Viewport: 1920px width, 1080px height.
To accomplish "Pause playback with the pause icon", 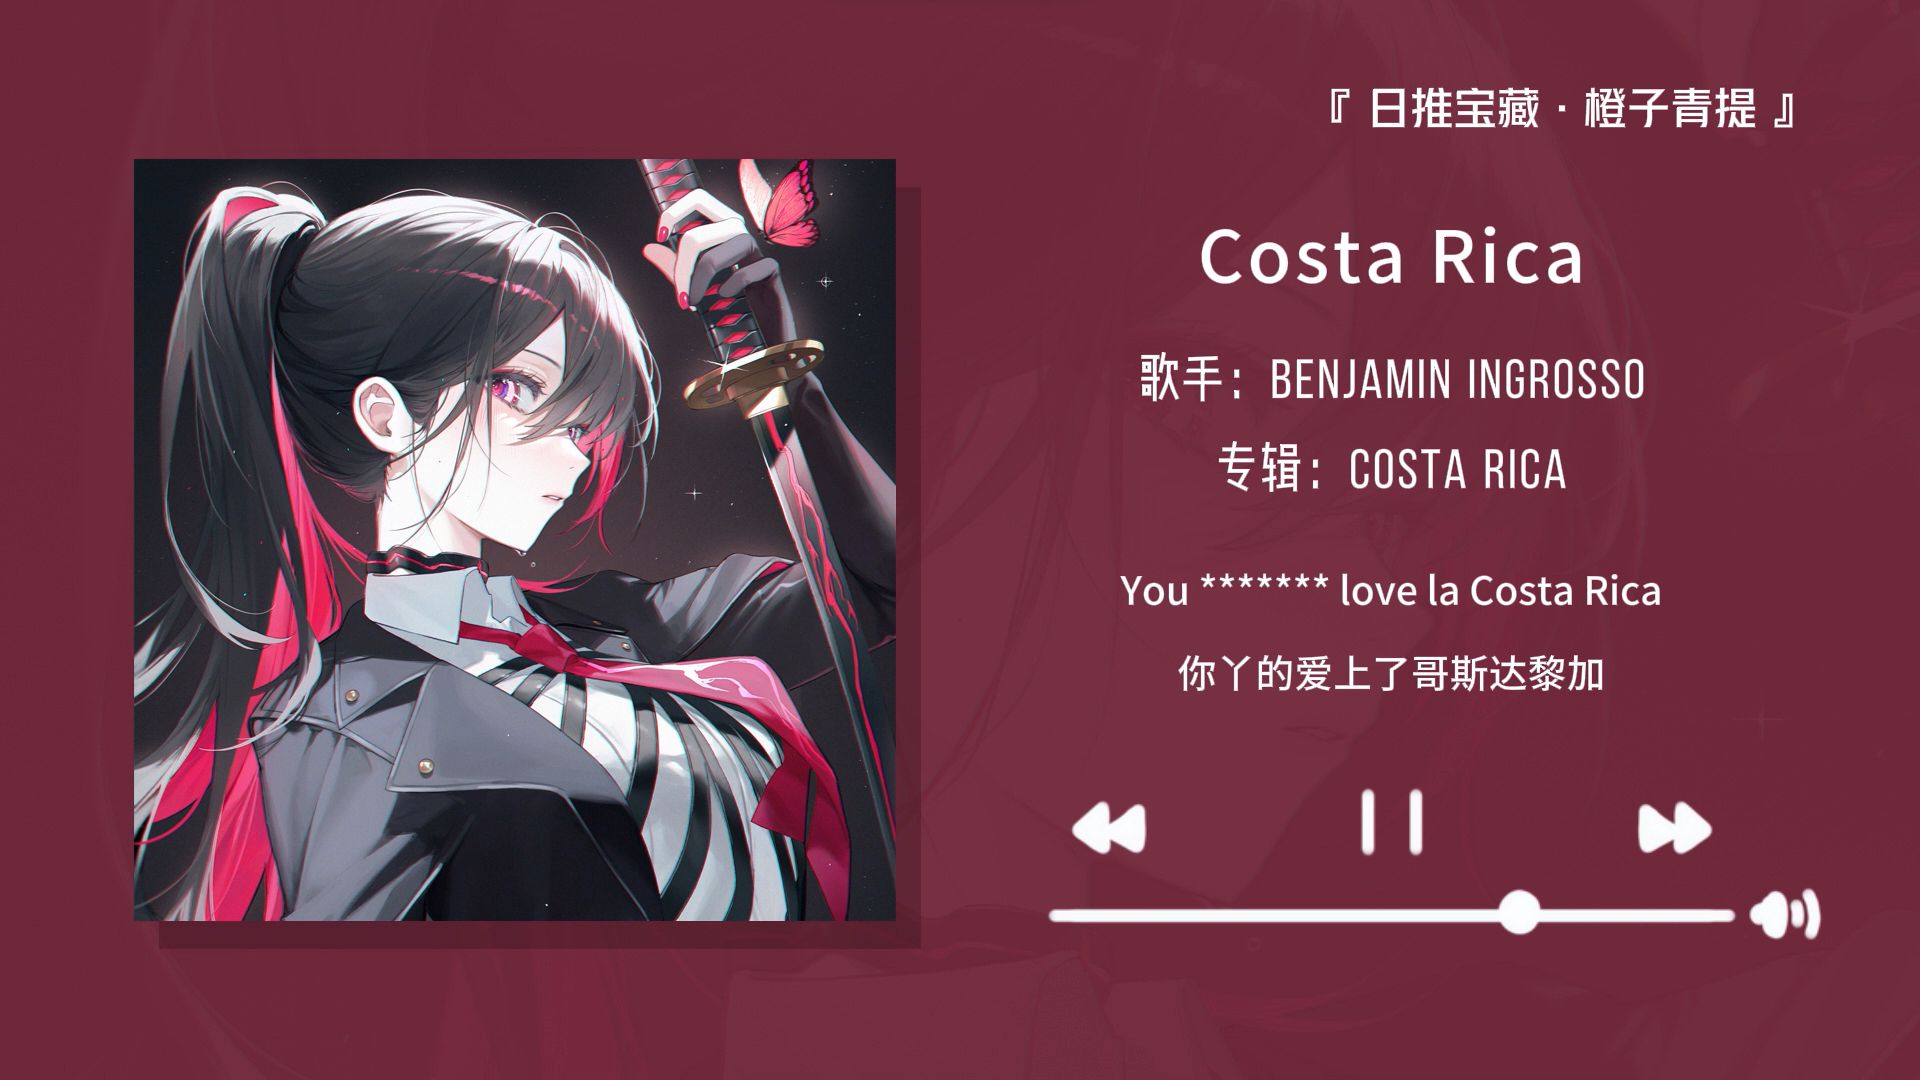I will click(1391, 822).
